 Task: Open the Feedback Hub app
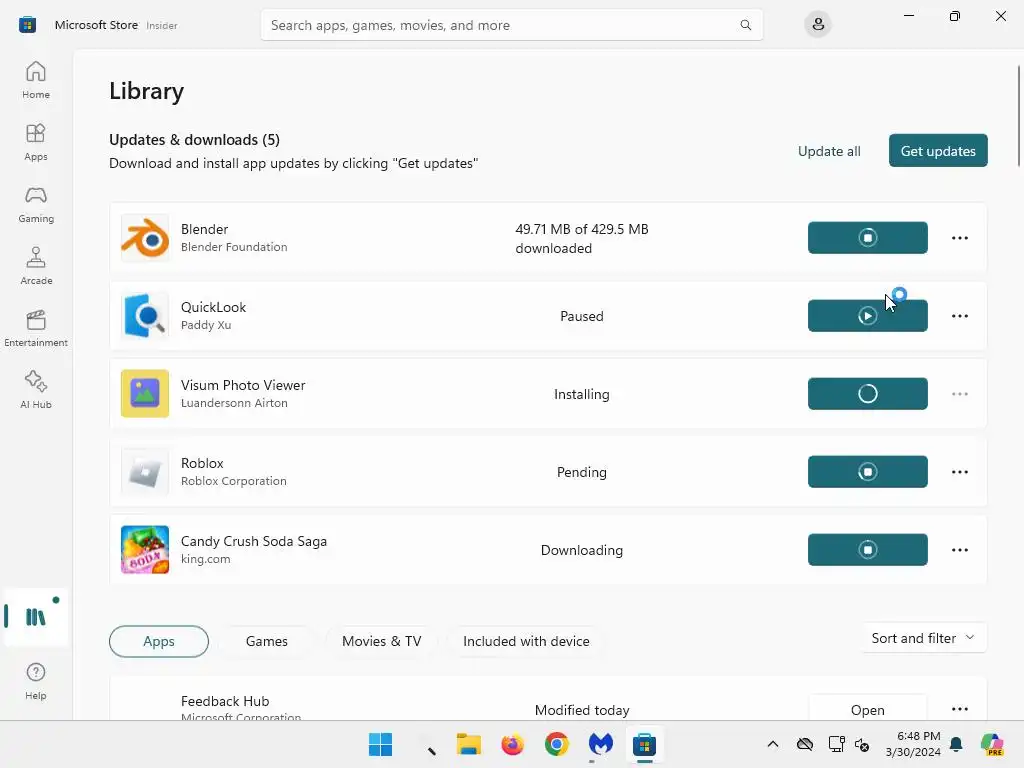click(x=867, y=709)
